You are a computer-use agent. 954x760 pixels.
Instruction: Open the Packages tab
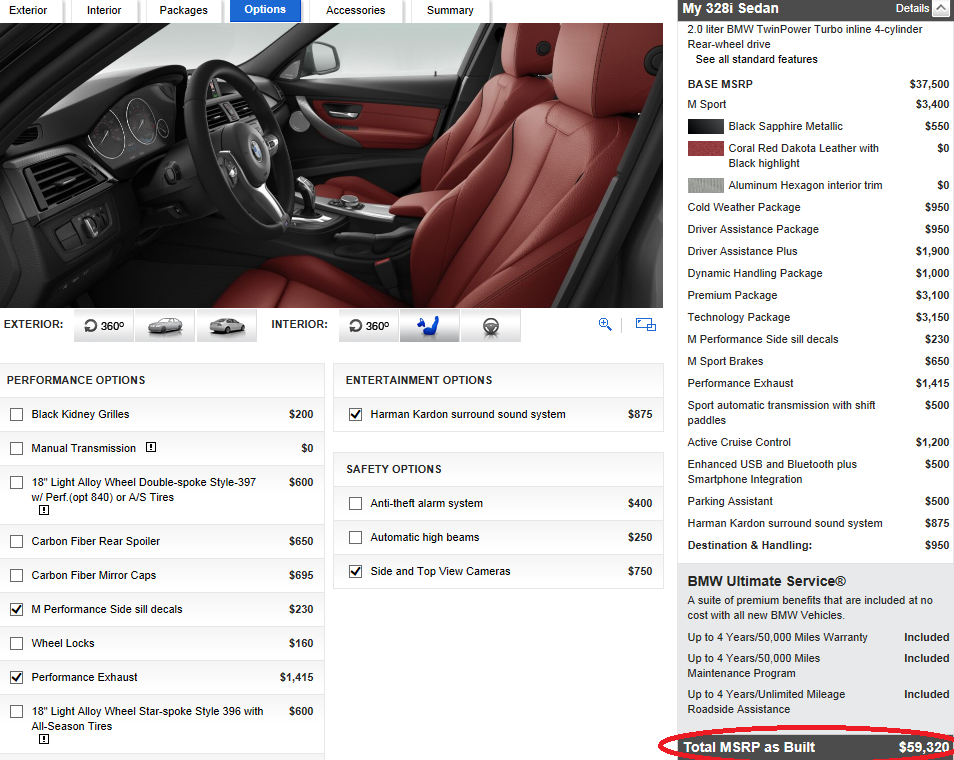[183, 10]
